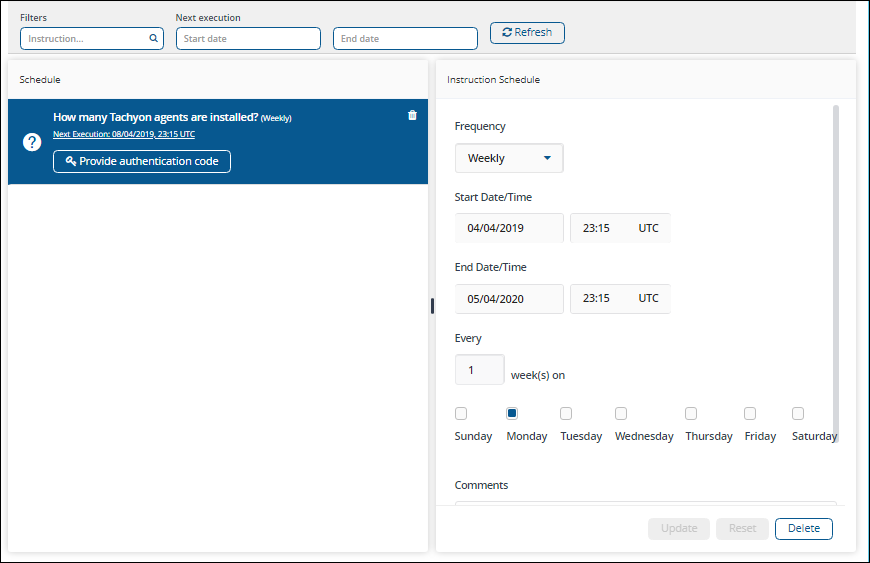Click the Next Execution link
The image size is (870, 563).
(124, 134)
